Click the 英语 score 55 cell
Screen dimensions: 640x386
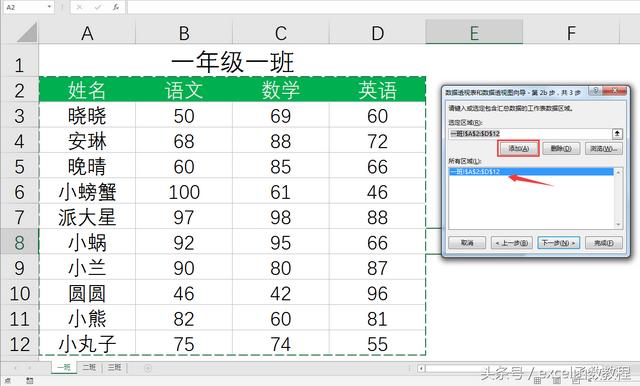tap(377, 344)
